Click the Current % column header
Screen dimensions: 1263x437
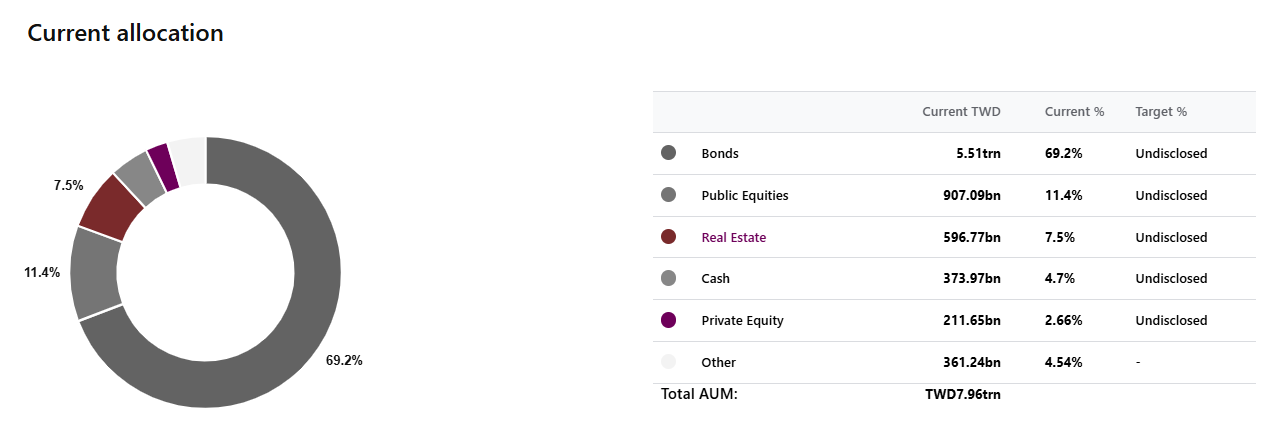tap(1074, 112)
